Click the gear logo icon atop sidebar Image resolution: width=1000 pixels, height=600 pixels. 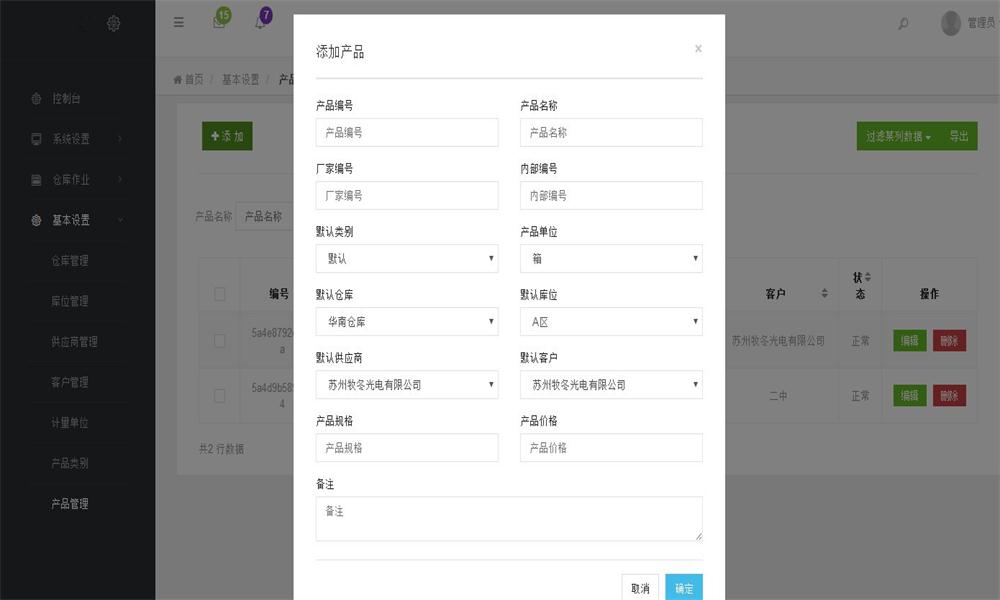114,23
